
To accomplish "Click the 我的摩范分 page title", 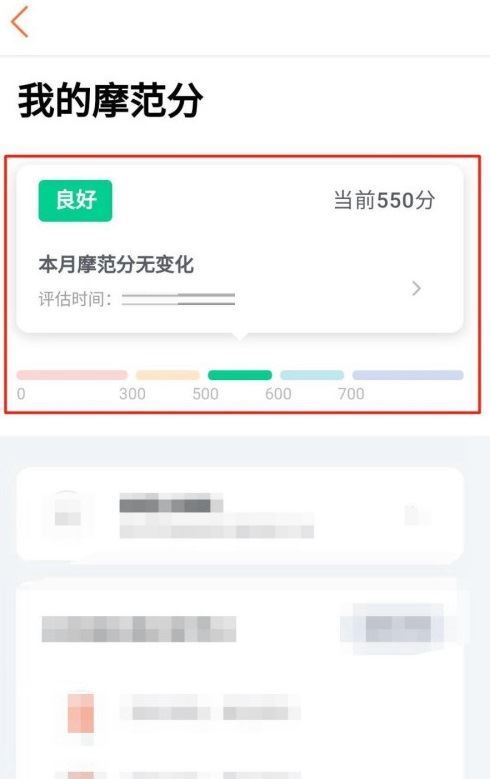I will point(110,101).
